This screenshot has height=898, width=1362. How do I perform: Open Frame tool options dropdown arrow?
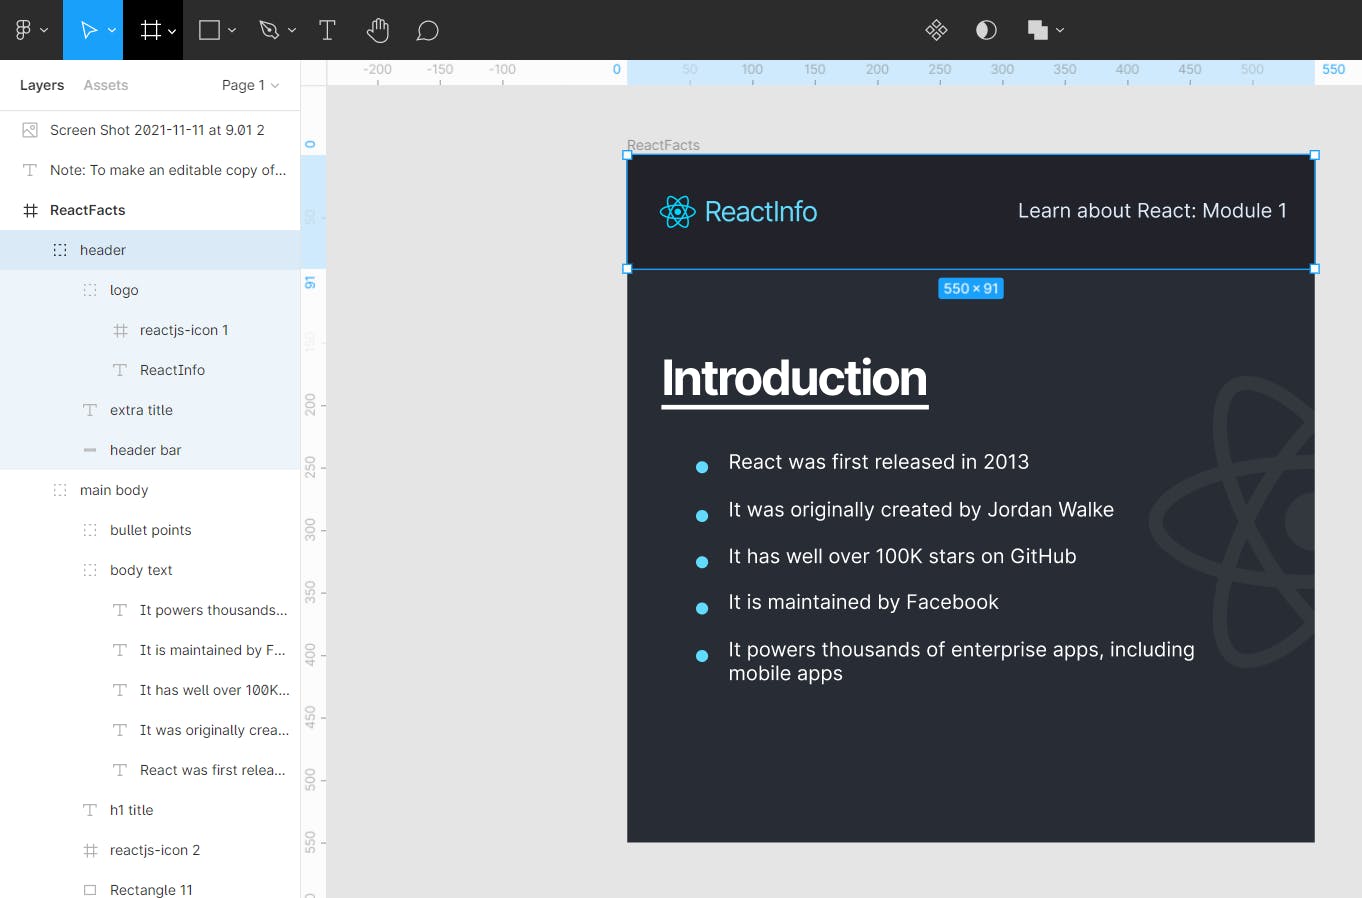pyautogui.click(x=172, y=31)
